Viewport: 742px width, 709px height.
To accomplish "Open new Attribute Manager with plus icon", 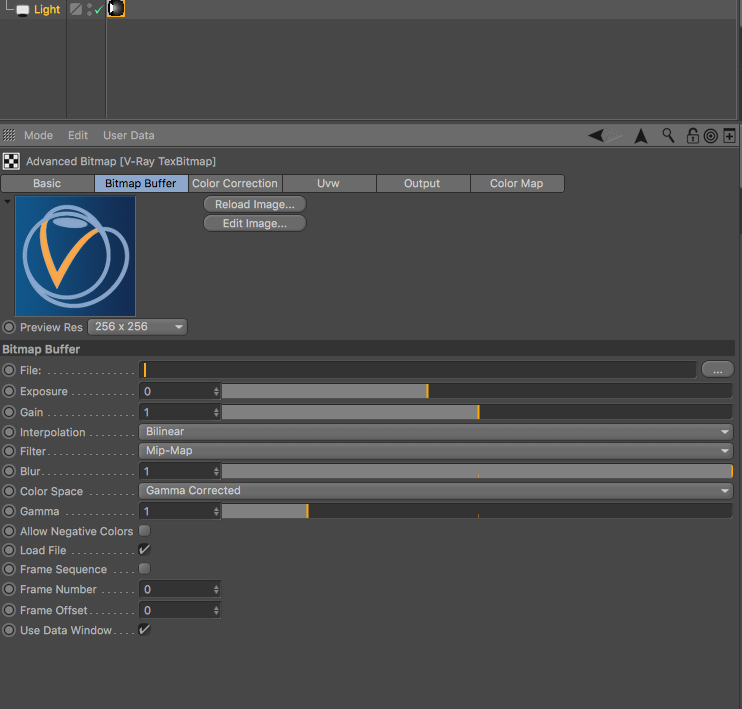I will pyautogui.click(x=729, y=136).
